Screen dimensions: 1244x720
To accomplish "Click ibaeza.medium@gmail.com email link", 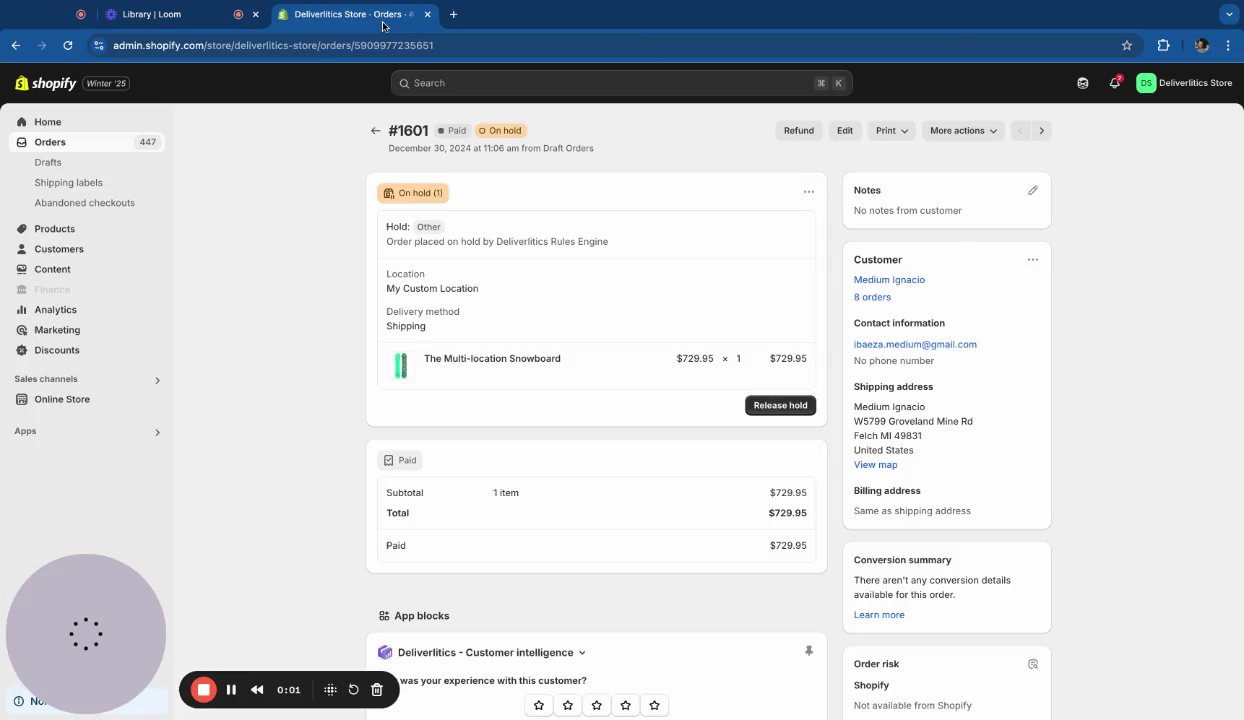I will click(x=915, y=344).
